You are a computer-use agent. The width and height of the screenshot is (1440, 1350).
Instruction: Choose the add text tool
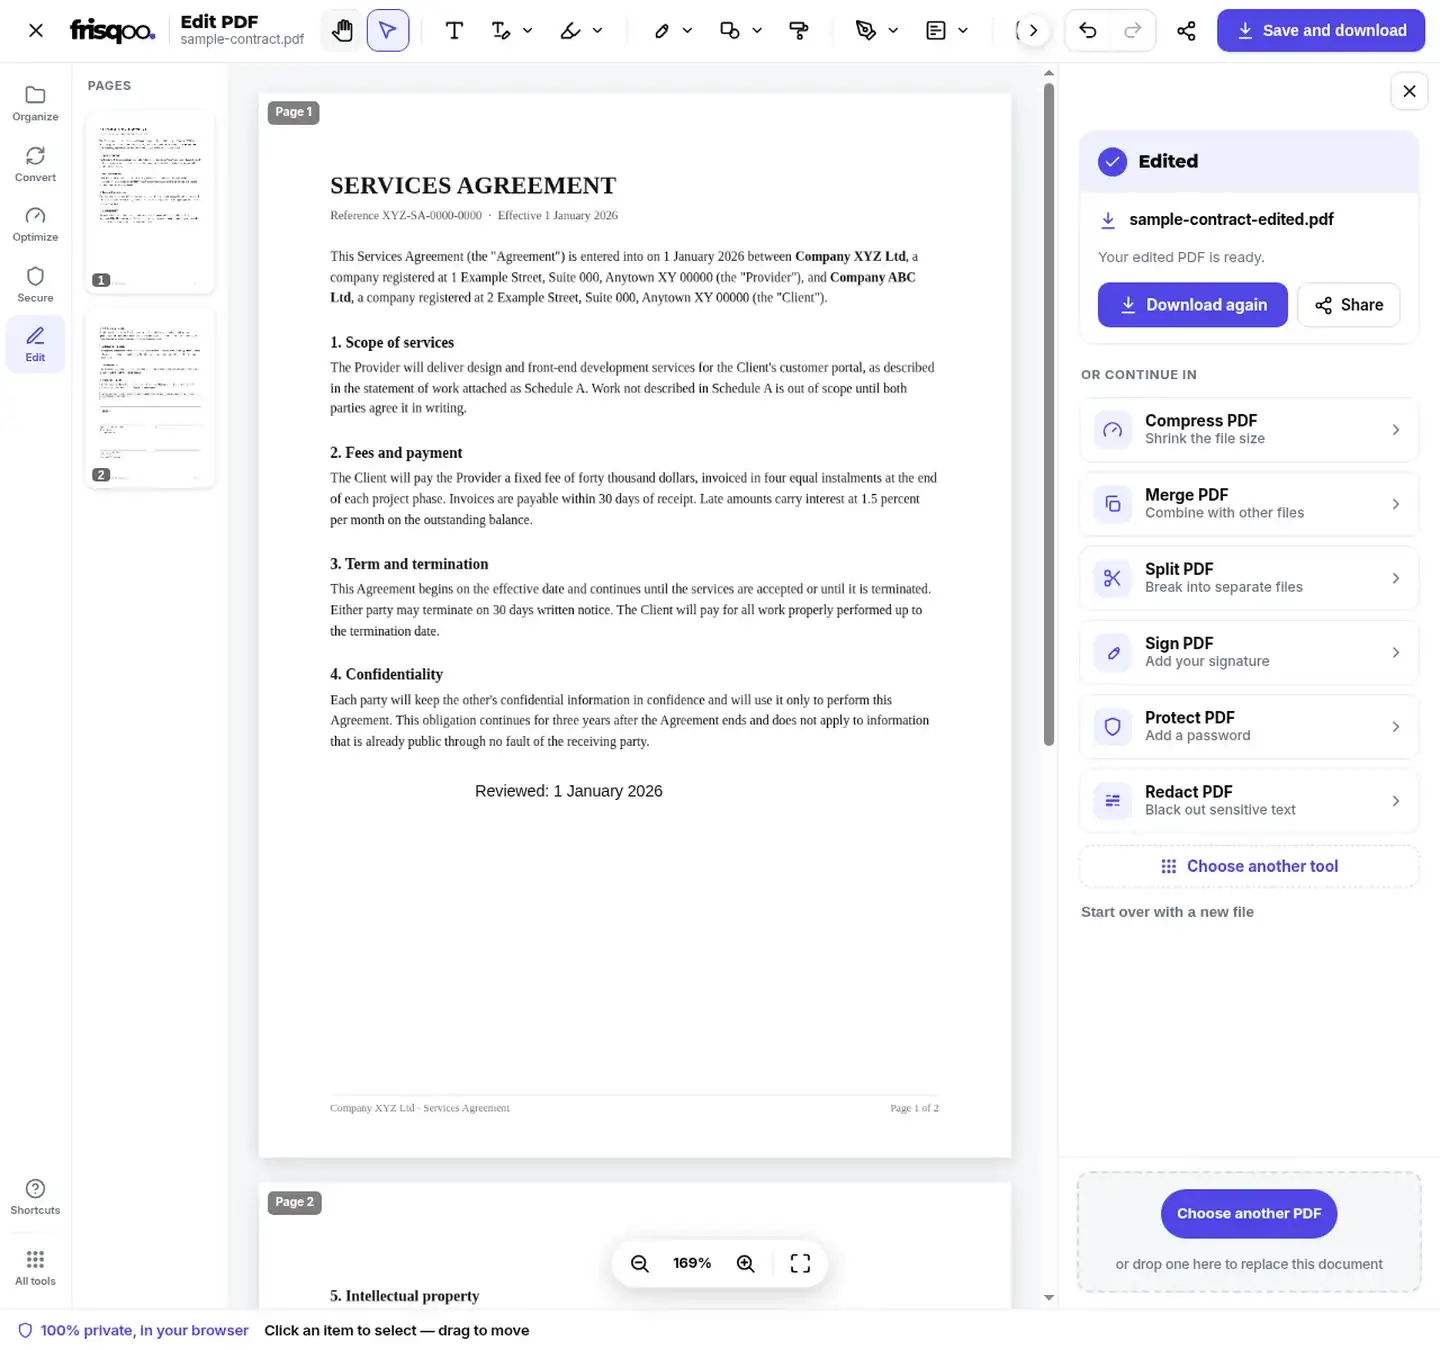pyautogui.click(x=454, y=31)
